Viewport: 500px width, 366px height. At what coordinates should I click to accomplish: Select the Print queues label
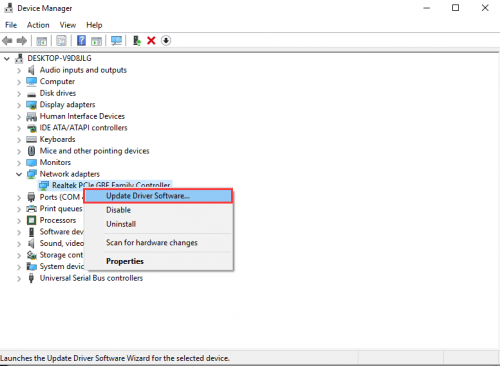61,209
